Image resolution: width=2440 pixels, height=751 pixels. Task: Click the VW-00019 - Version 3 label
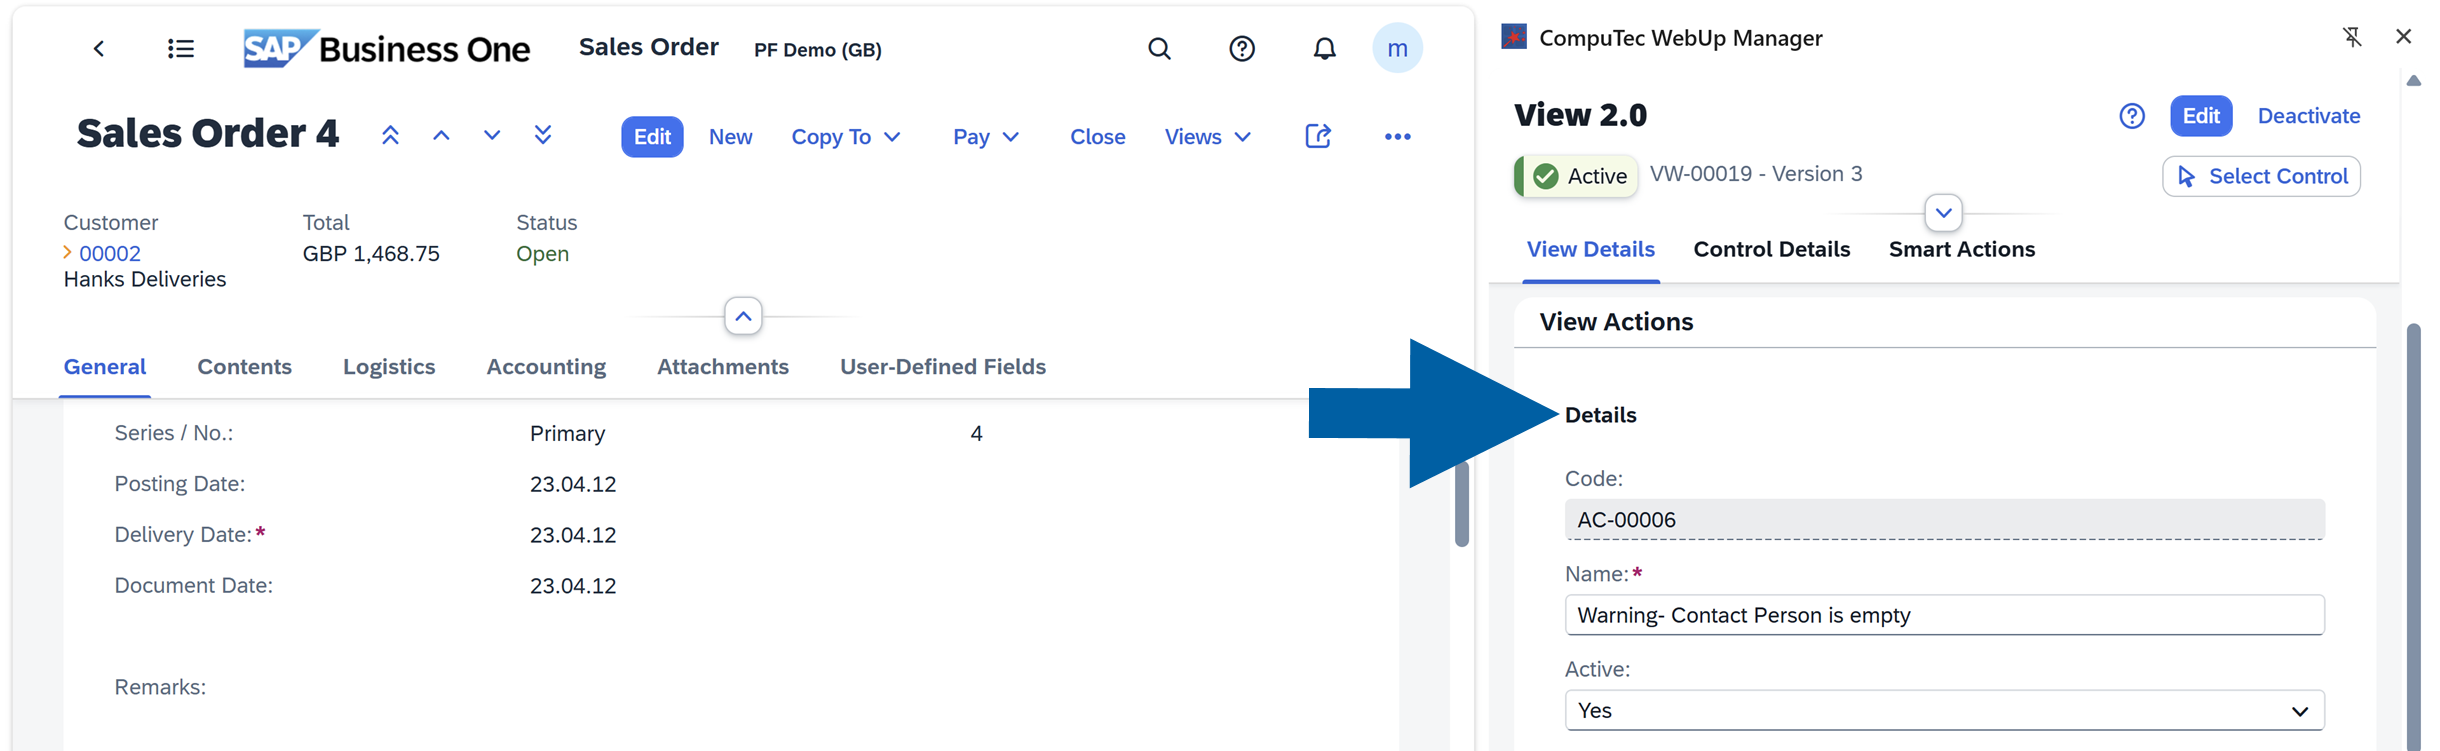click(1756, 174)
